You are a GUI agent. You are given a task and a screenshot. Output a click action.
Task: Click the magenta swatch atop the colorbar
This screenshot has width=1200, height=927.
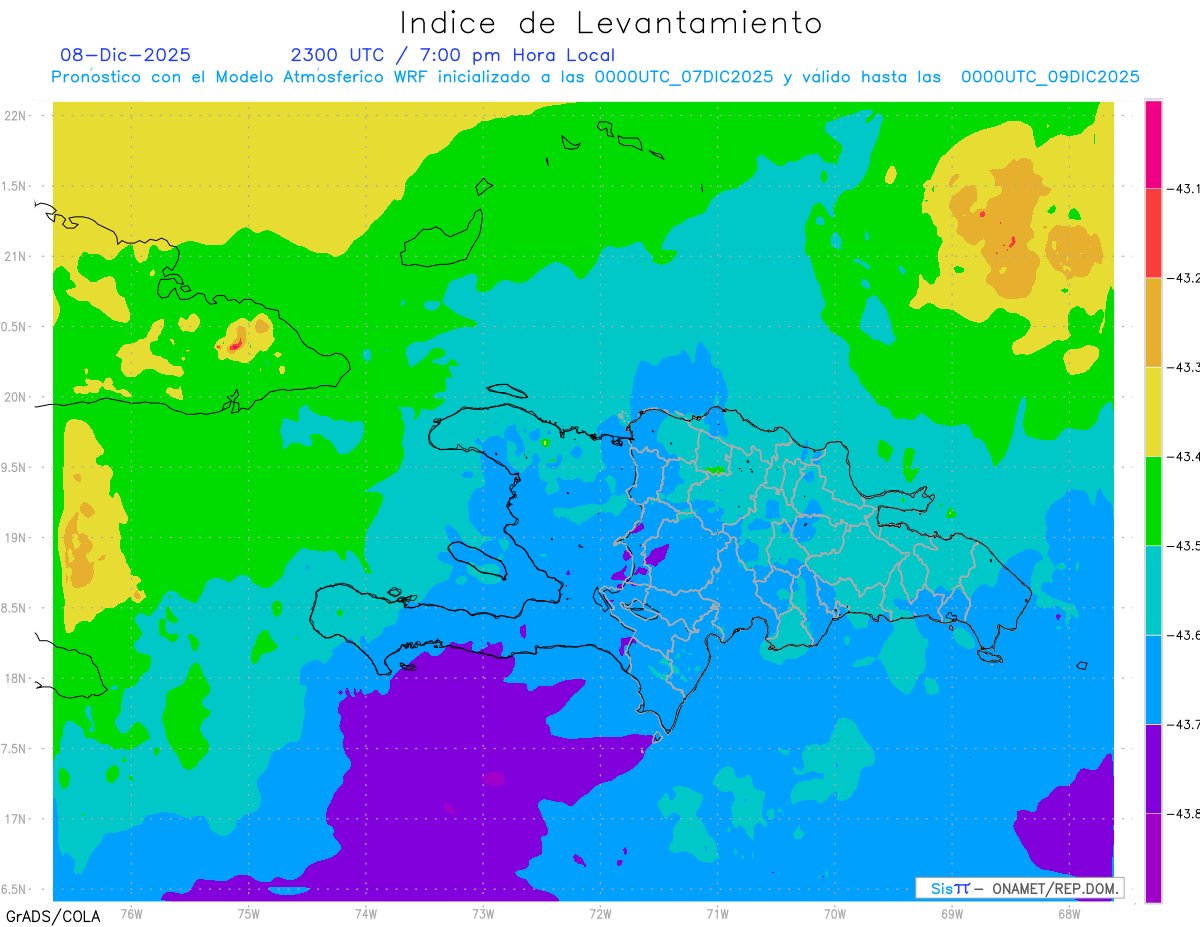click(x=1153, y=144)
